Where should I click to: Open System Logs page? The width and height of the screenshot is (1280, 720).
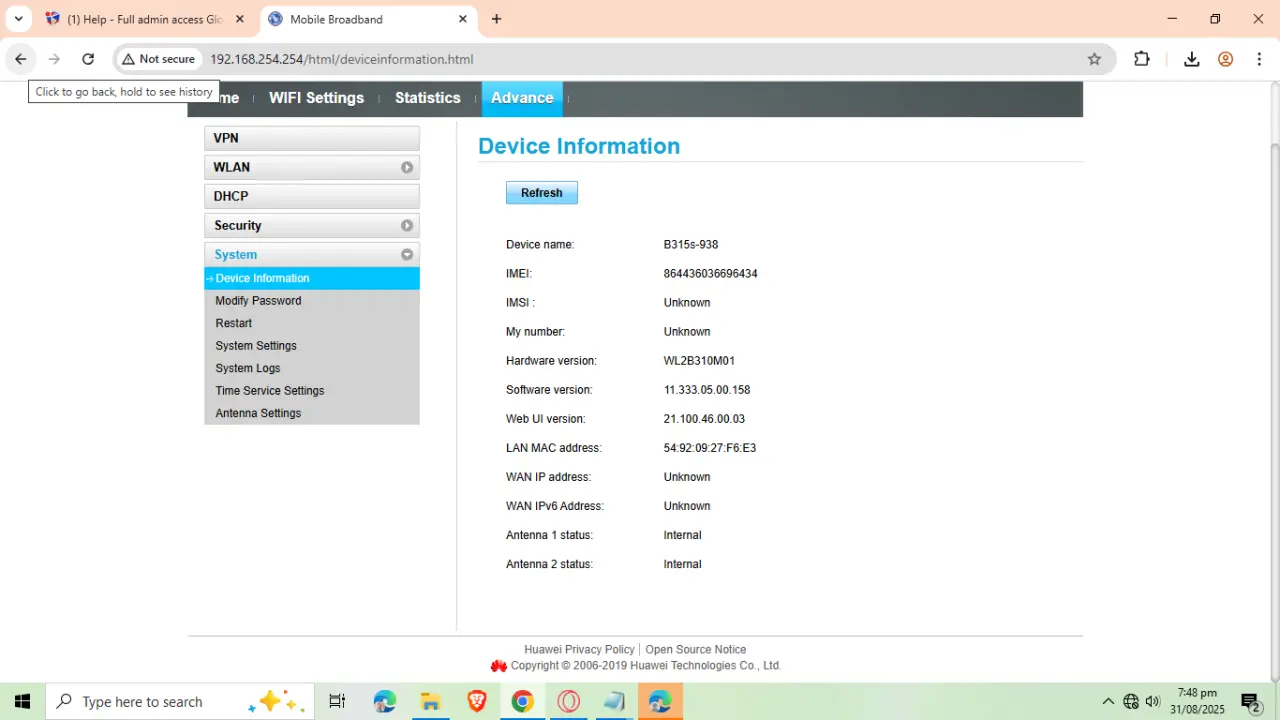point(248,368)
